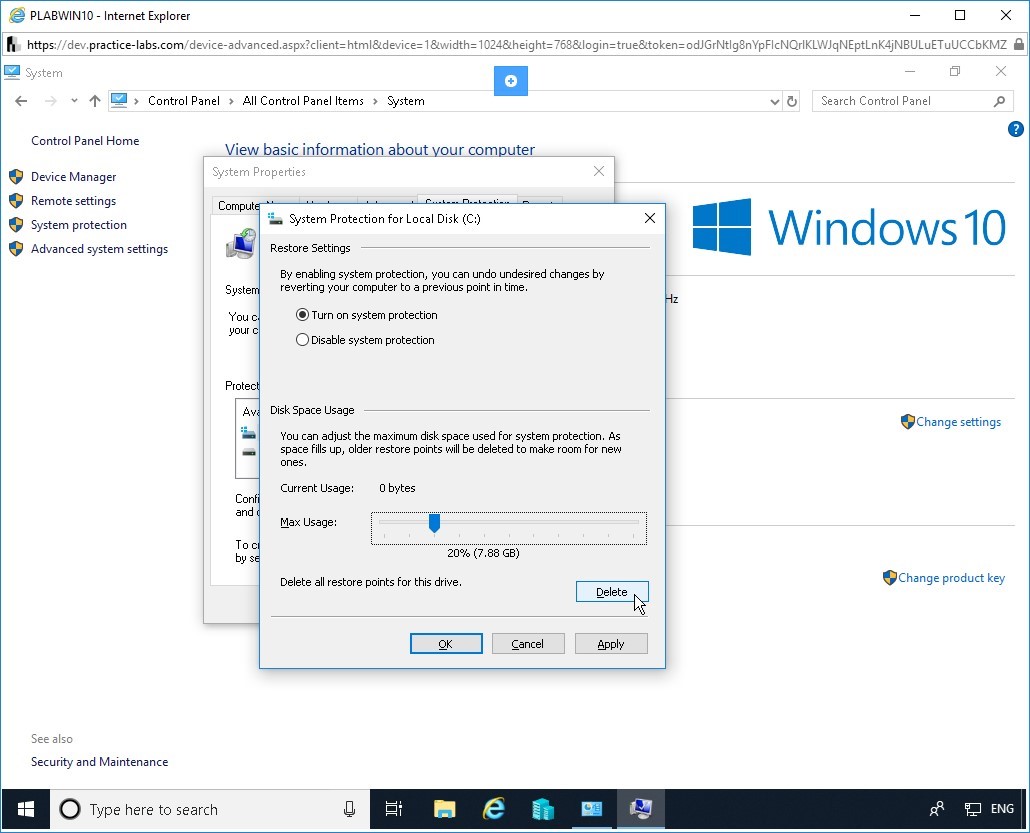This screenshot has width=1030, height=833.
Task: Select System breadcrumb item
Action: [405, 101]
